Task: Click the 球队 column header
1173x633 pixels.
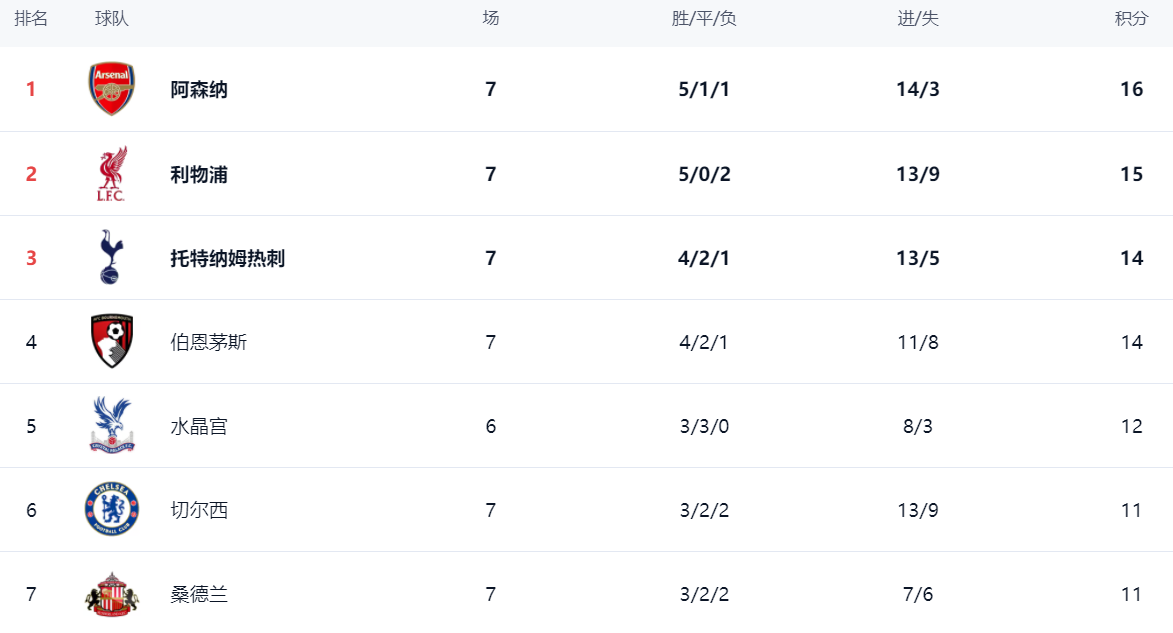Action: [112, 19]
